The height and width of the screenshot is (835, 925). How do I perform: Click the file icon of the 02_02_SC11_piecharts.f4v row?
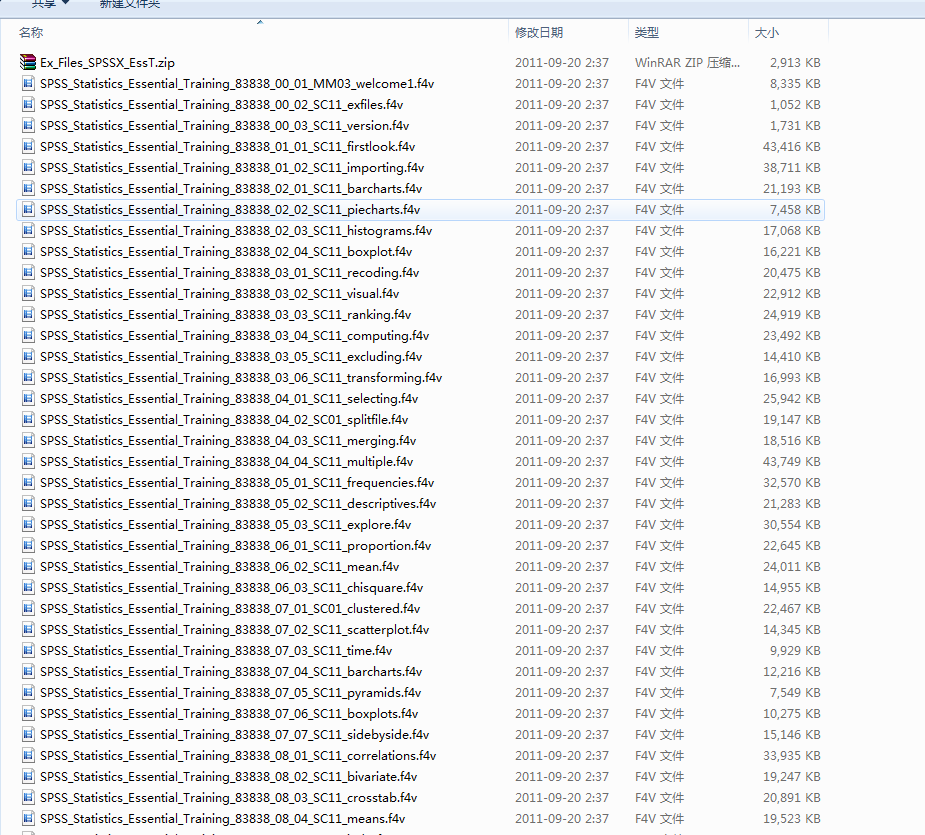click(28, 209)
